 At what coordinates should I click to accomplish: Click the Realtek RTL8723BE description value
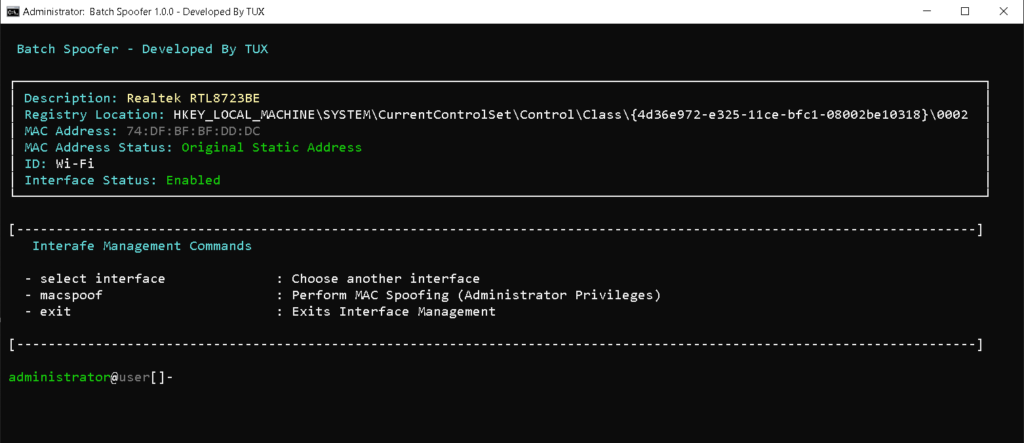[193, 98]
